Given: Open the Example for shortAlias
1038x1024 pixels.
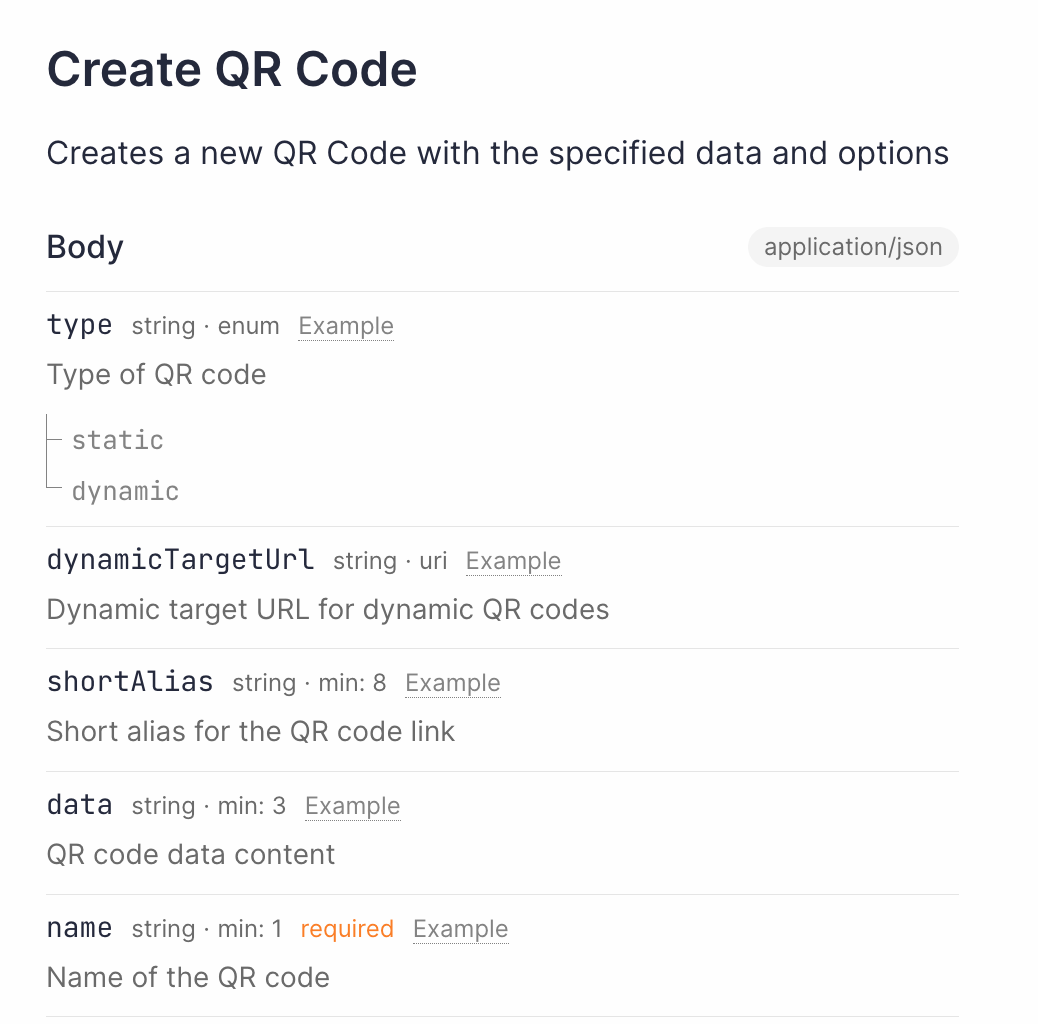Looking at the screenshot, I should [452, 683].
